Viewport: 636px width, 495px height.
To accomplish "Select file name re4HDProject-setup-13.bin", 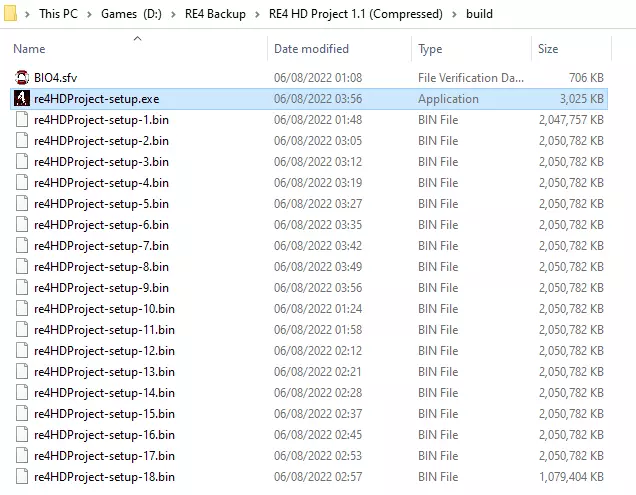I will pyautogui.click(x=104, y=372).
